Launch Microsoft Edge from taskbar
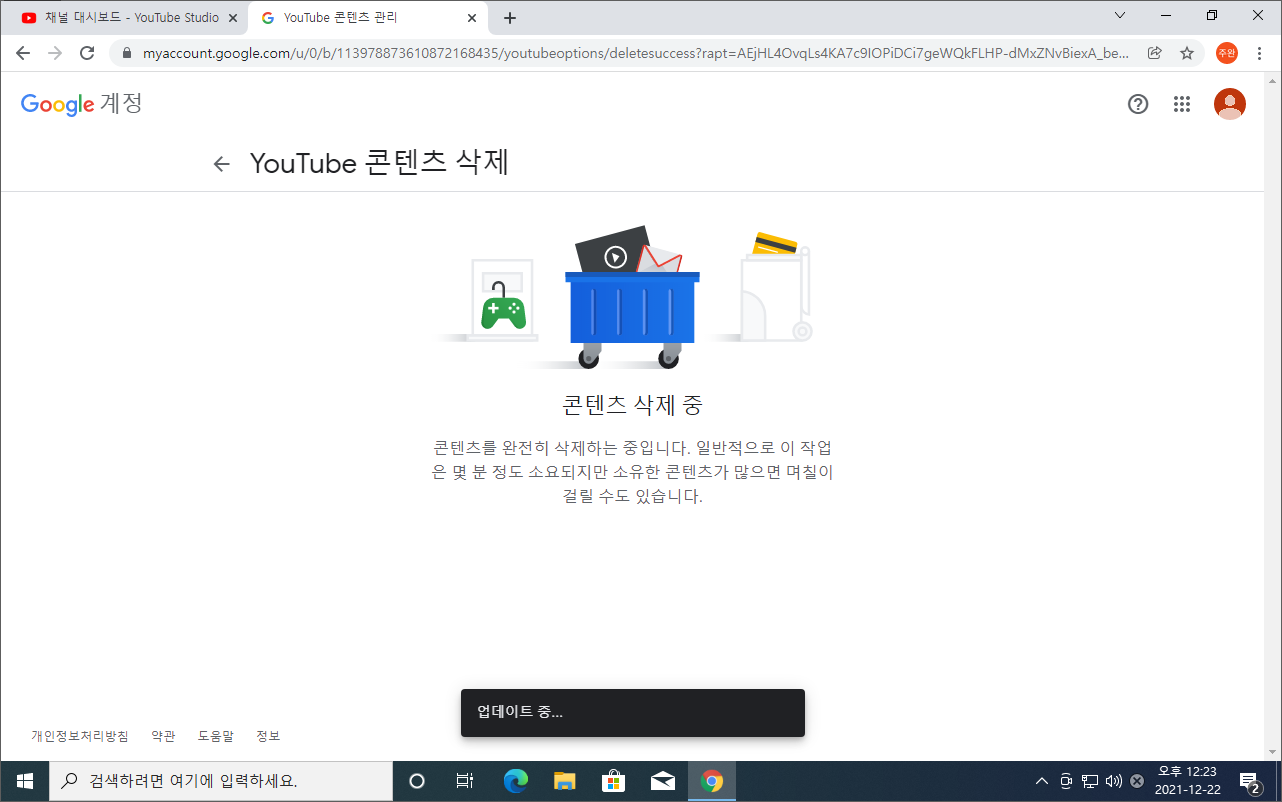Image resolution: width=1282 pixels, height=802 pixels. (x=515, y=781)
